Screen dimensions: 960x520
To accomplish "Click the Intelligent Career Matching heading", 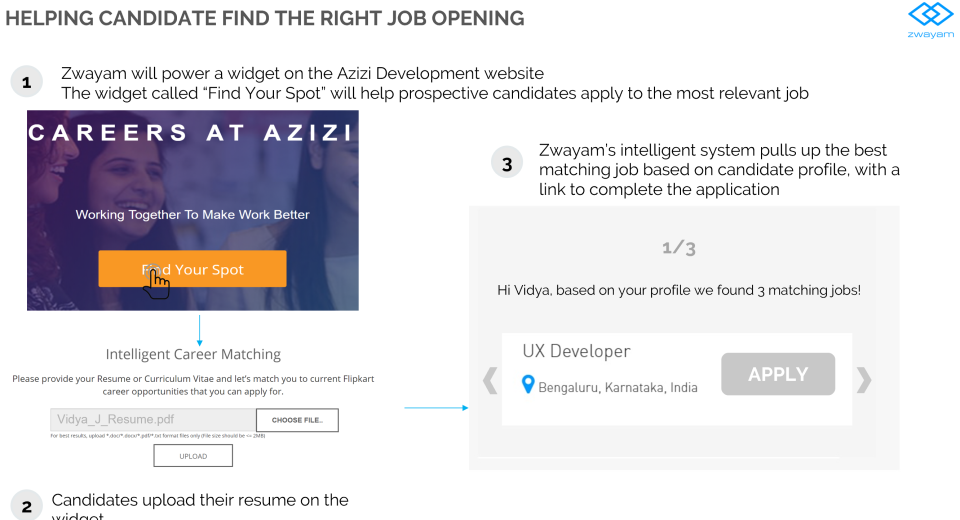I will 193,354.
